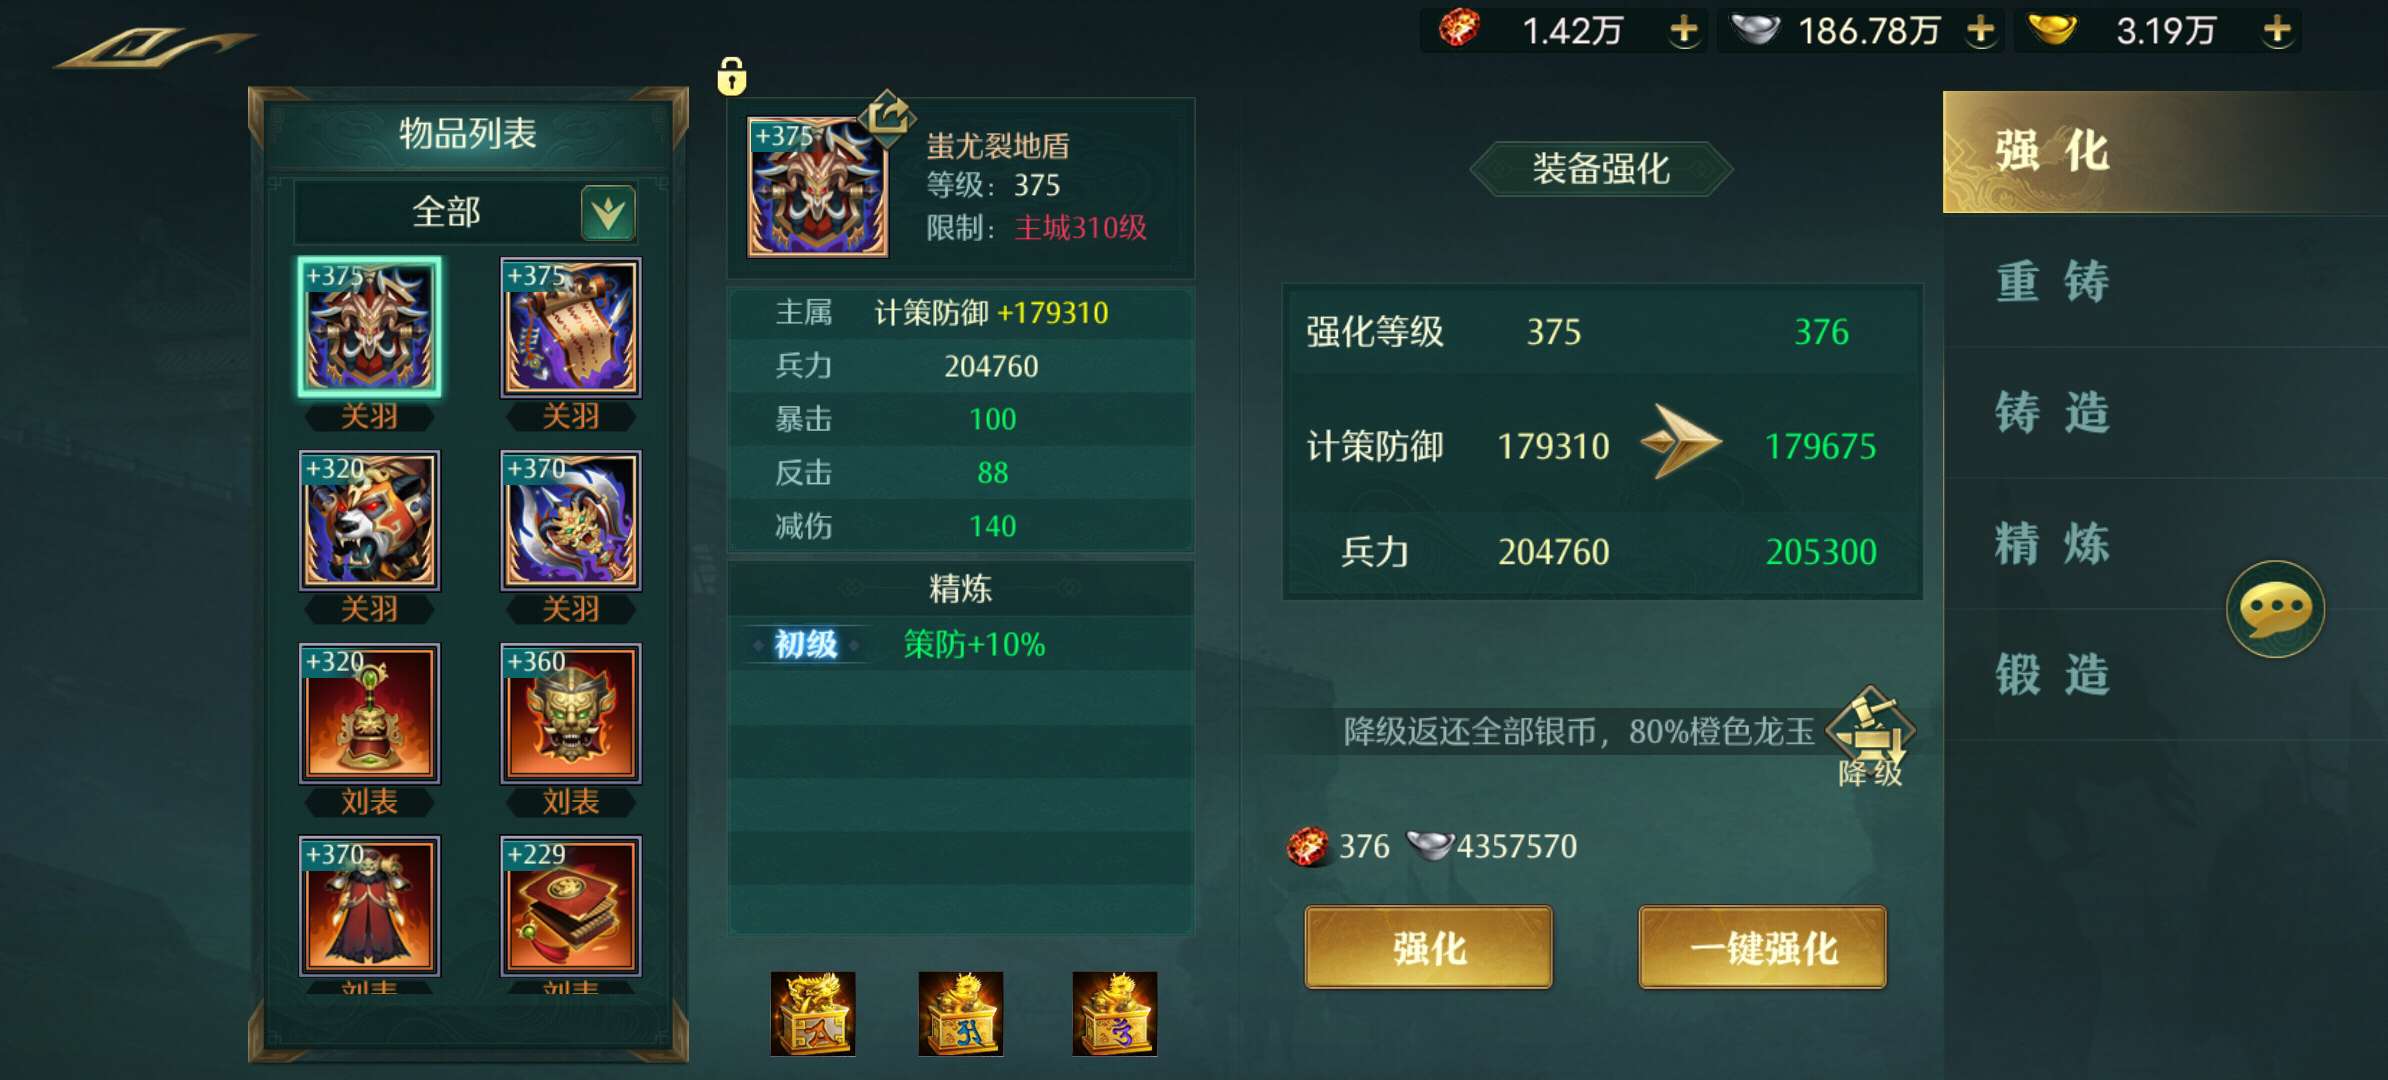The width and height of the screenshot is (2388, 1080).
Task: Add silver coins using plus icon
Action: (x=1980, y=30)
